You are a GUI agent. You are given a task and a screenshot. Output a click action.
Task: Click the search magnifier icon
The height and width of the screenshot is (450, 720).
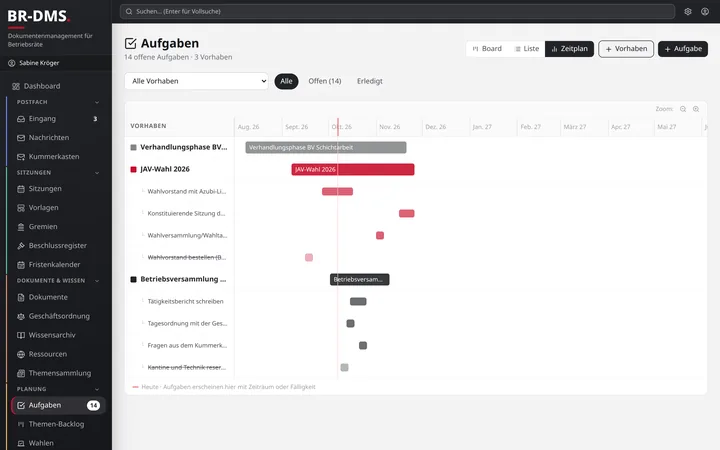pyautogui.click(x=129, y=11)
